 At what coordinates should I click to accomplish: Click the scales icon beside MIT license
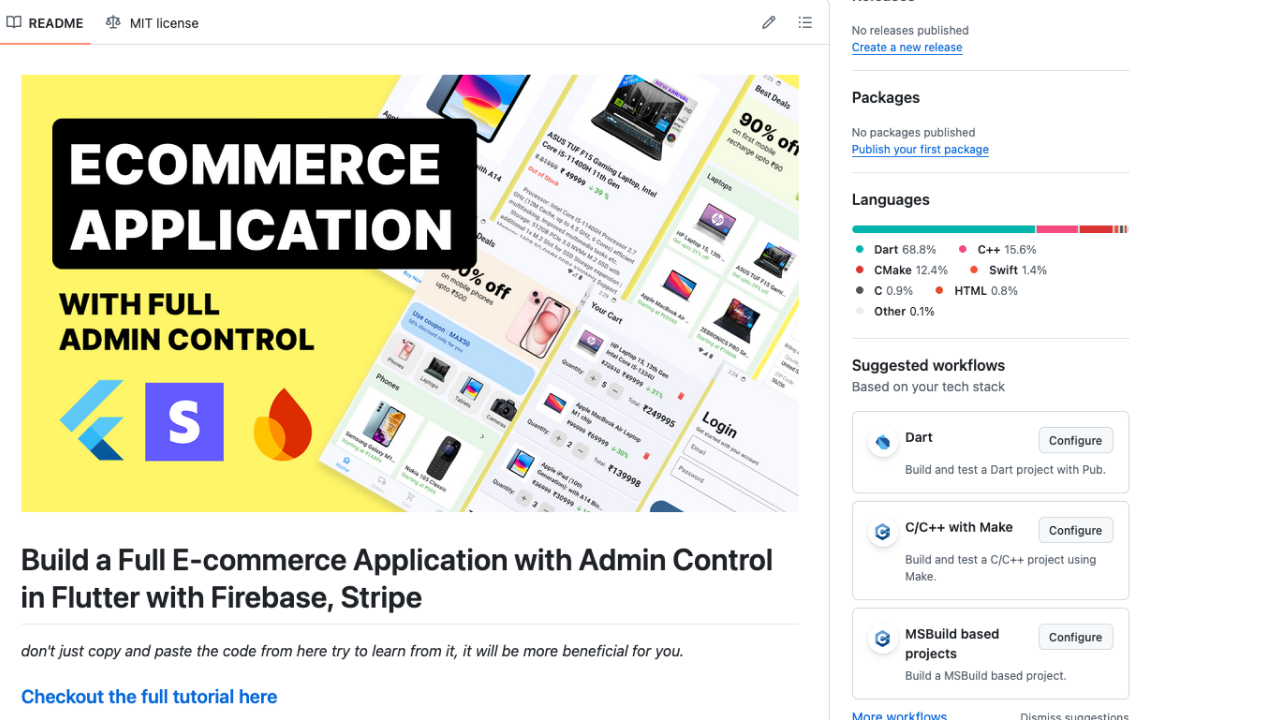(x=113, y=22)
